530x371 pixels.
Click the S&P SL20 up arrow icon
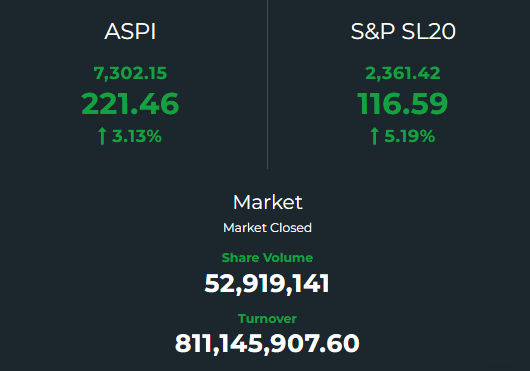tap(374, 136)
